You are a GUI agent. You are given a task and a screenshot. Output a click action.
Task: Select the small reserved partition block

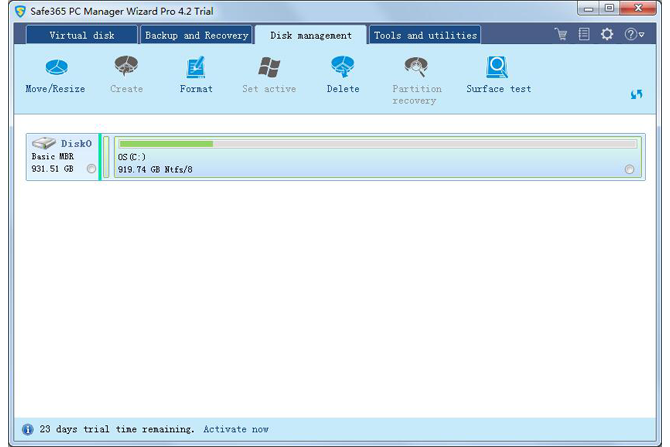[106, 157]
